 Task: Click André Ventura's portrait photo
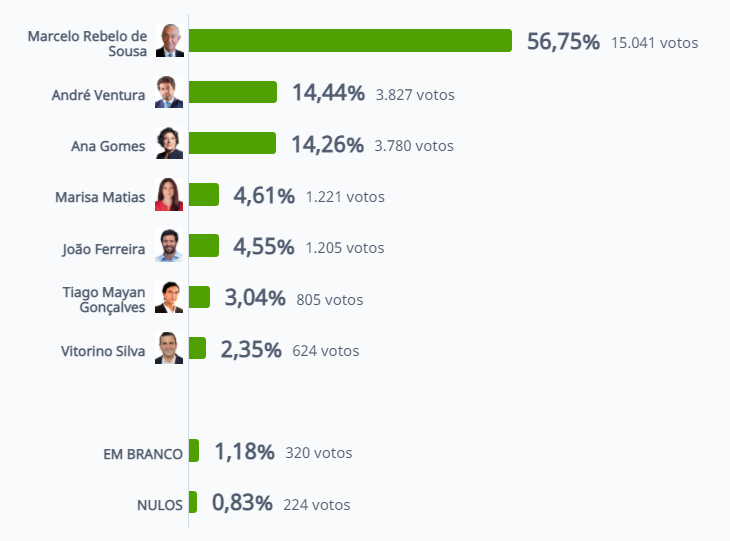169,92
